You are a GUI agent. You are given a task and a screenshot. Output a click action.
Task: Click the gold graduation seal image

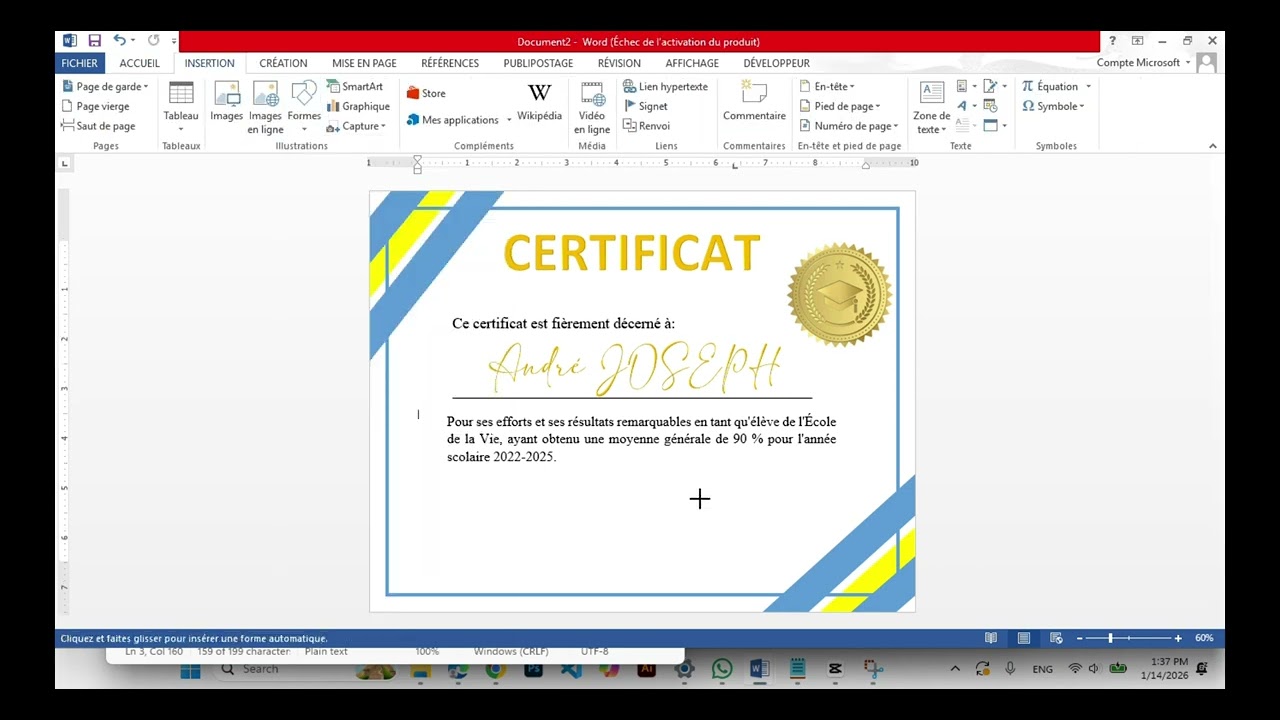pos(839,294)
